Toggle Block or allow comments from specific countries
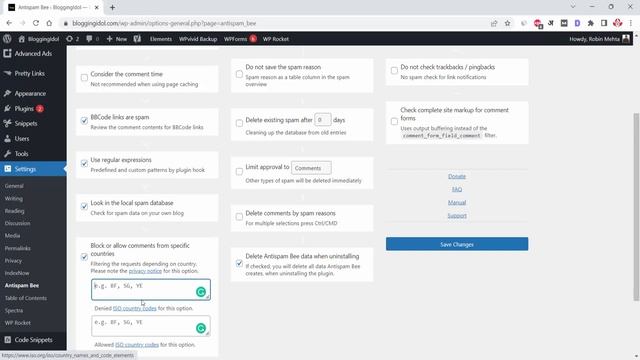The height and width of the screenshot is (360, 640). pos(84,257)
